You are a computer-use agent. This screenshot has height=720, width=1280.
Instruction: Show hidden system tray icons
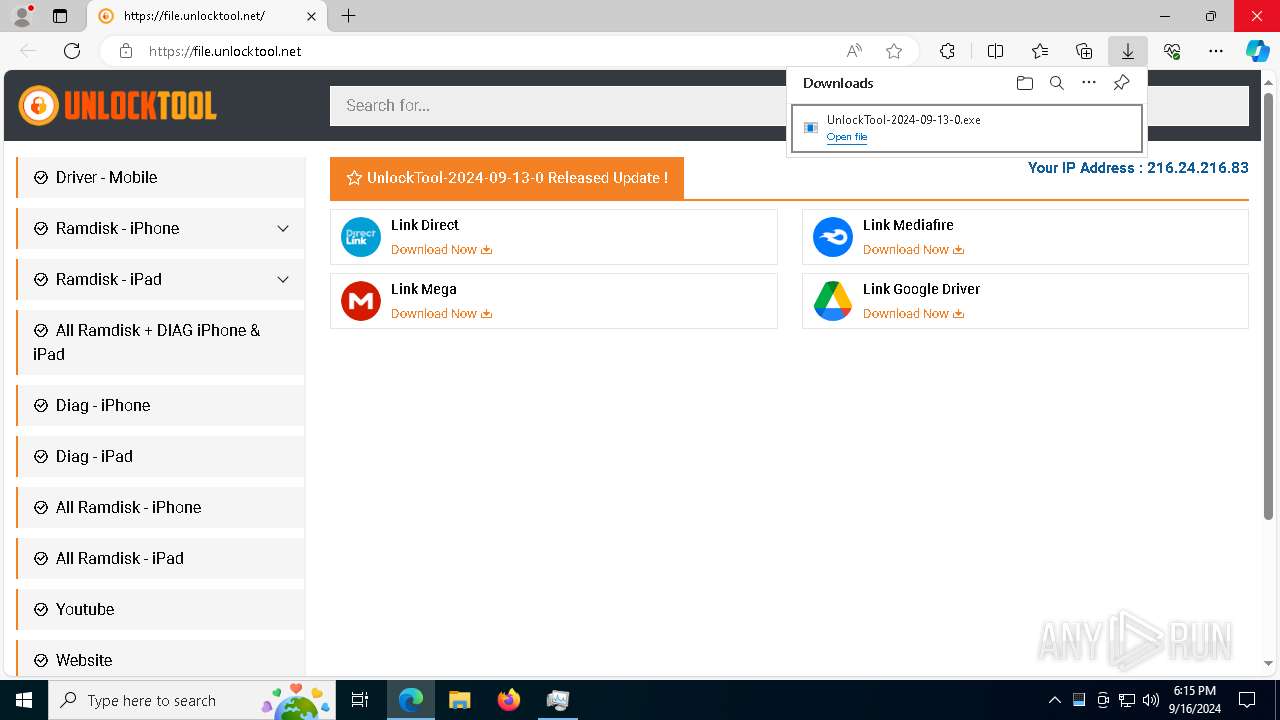coord(1054,700)
